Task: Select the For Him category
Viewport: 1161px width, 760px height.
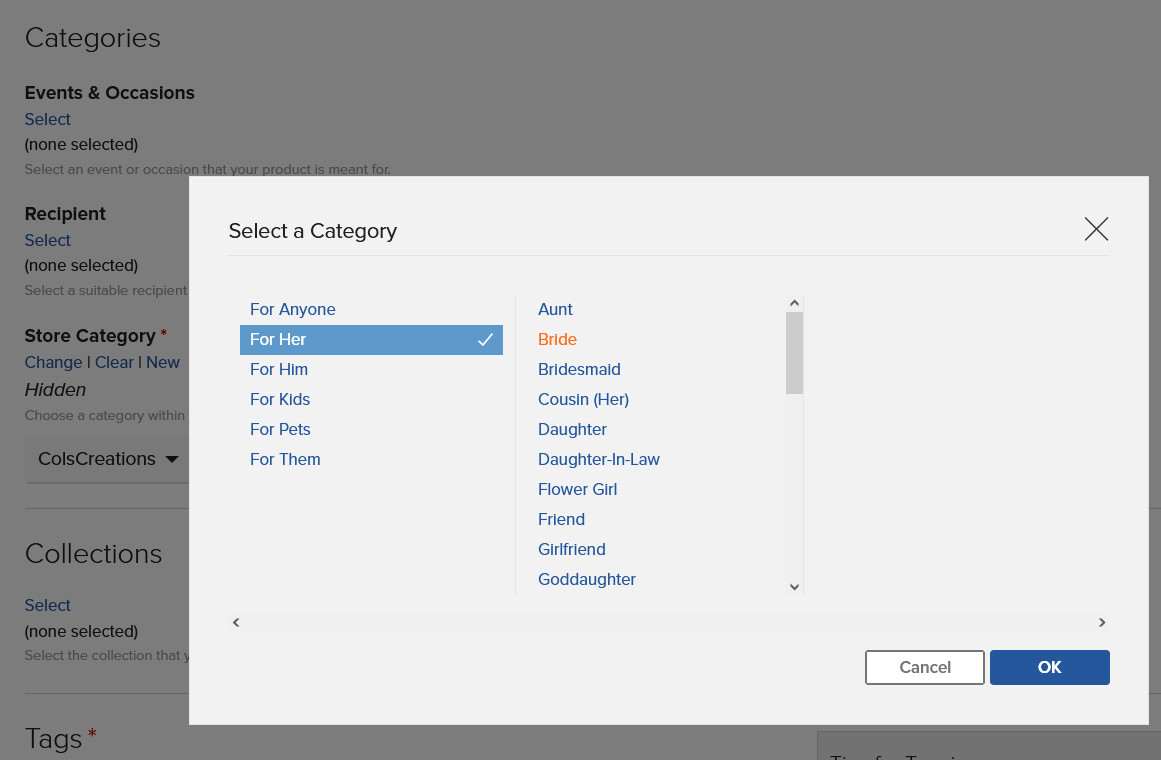Action: coord(278,370)
